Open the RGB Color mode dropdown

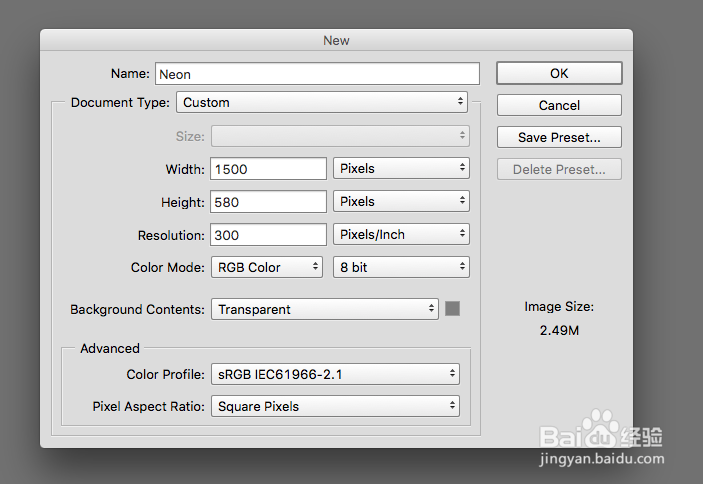[x=267, y=267]
